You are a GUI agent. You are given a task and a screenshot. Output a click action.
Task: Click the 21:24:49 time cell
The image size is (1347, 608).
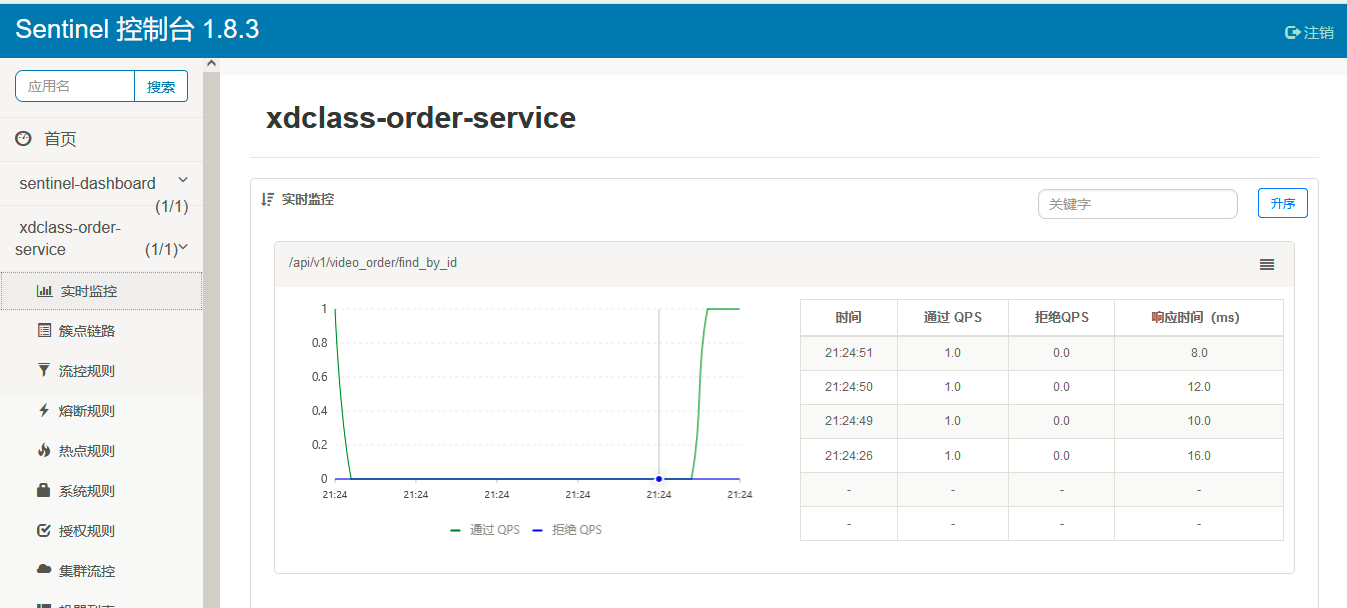pyautogui.click(x=848, y=420)
